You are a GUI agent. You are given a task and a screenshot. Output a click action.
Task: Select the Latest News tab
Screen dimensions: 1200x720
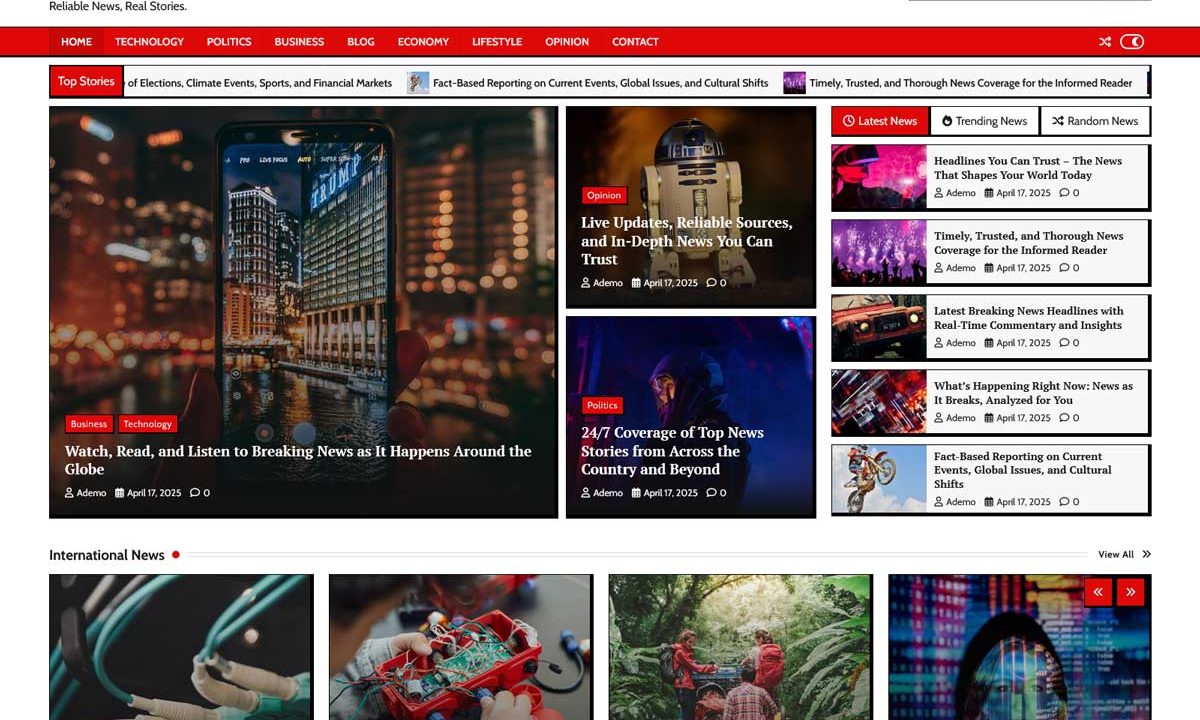click(x=880, y=121)
